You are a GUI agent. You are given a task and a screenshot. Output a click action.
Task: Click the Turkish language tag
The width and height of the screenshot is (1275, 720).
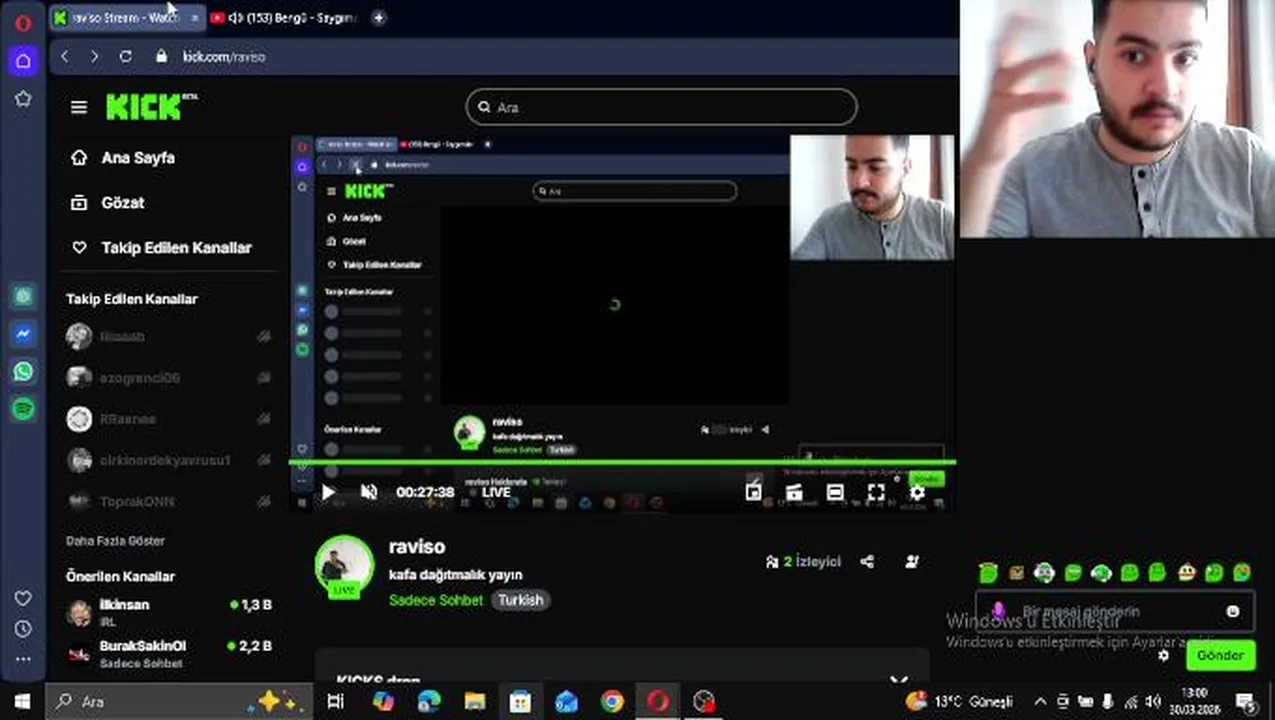(x=521, y=600)
